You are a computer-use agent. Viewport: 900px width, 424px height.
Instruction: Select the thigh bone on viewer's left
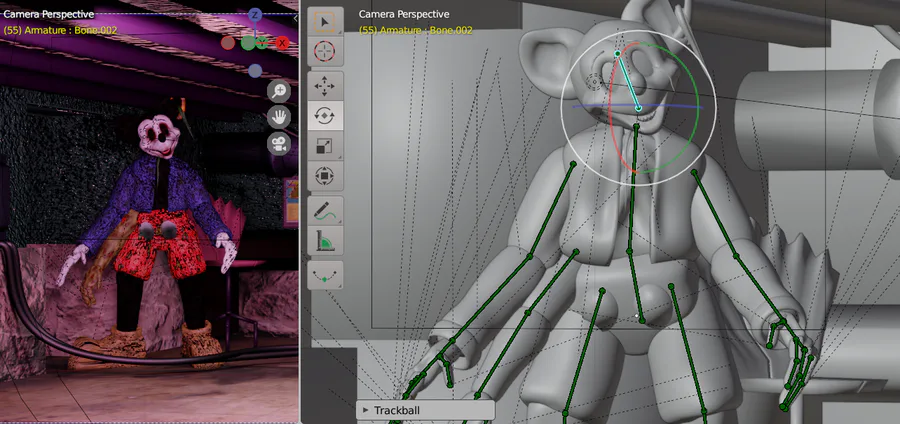[584, 352]
